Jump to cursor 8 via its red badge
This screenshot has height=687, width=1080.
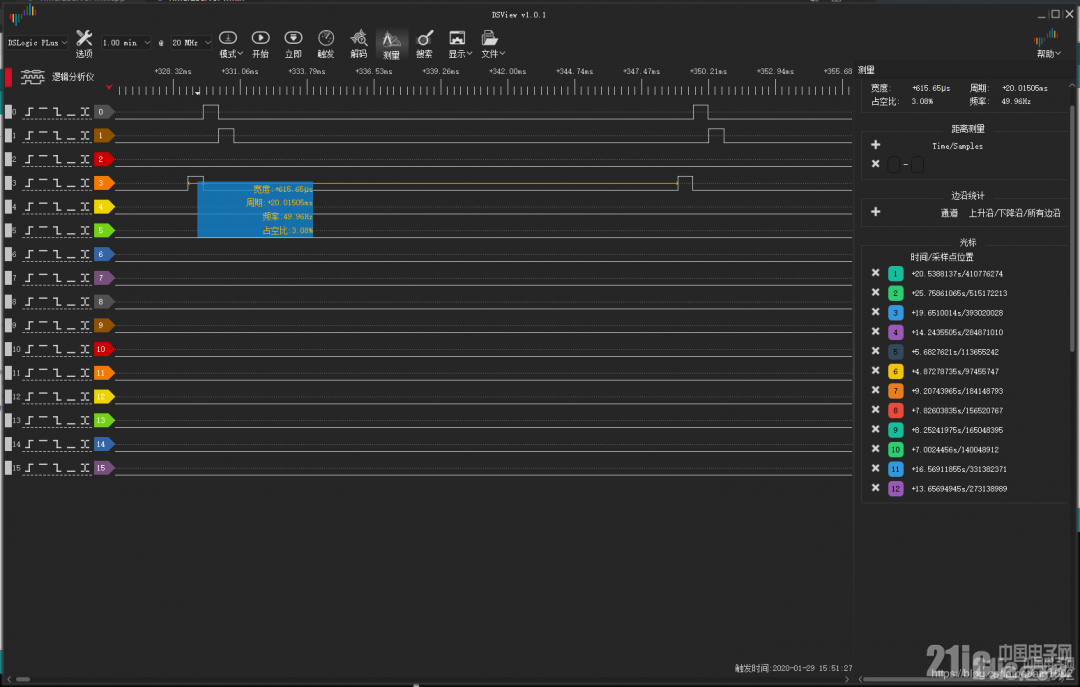pyautogui.click(x=895, y=410)
